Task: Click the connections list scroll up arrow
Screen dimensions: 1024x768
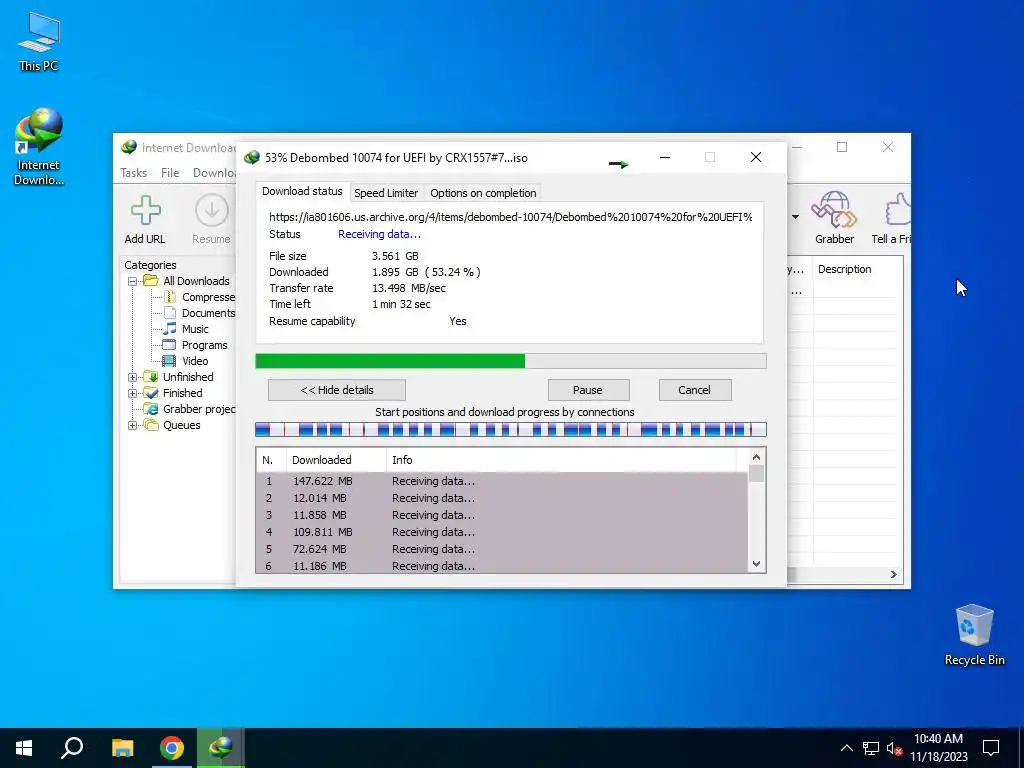Action: pyautogui.click(x=756, y=457)
